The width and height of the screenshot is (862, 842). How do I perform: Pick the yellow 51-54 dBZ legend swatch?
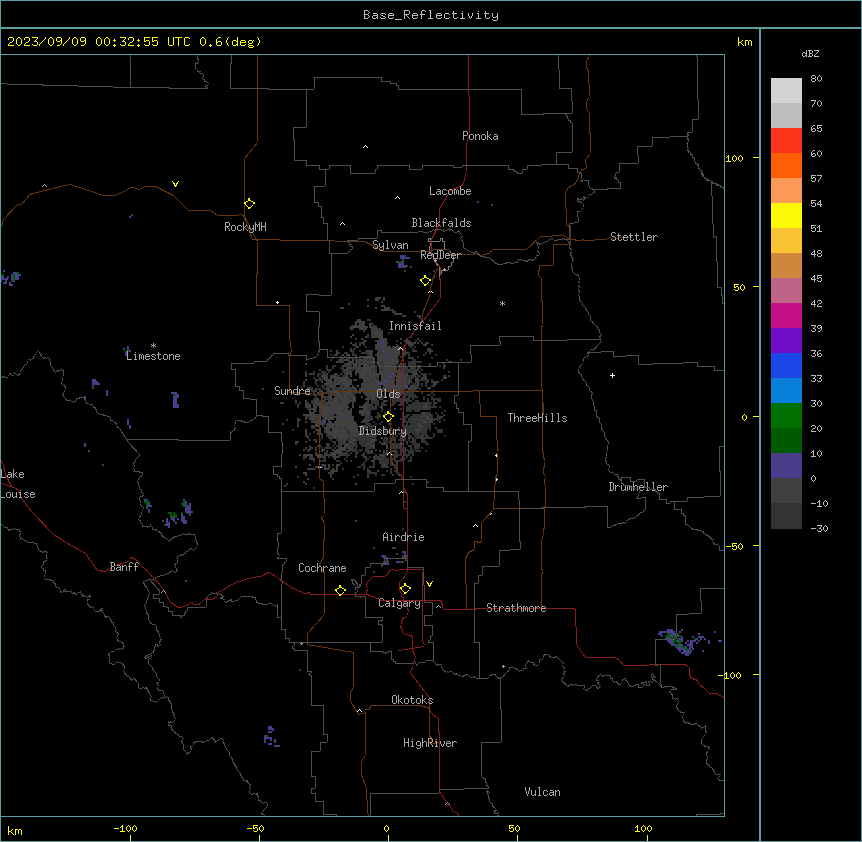[786, 215]
